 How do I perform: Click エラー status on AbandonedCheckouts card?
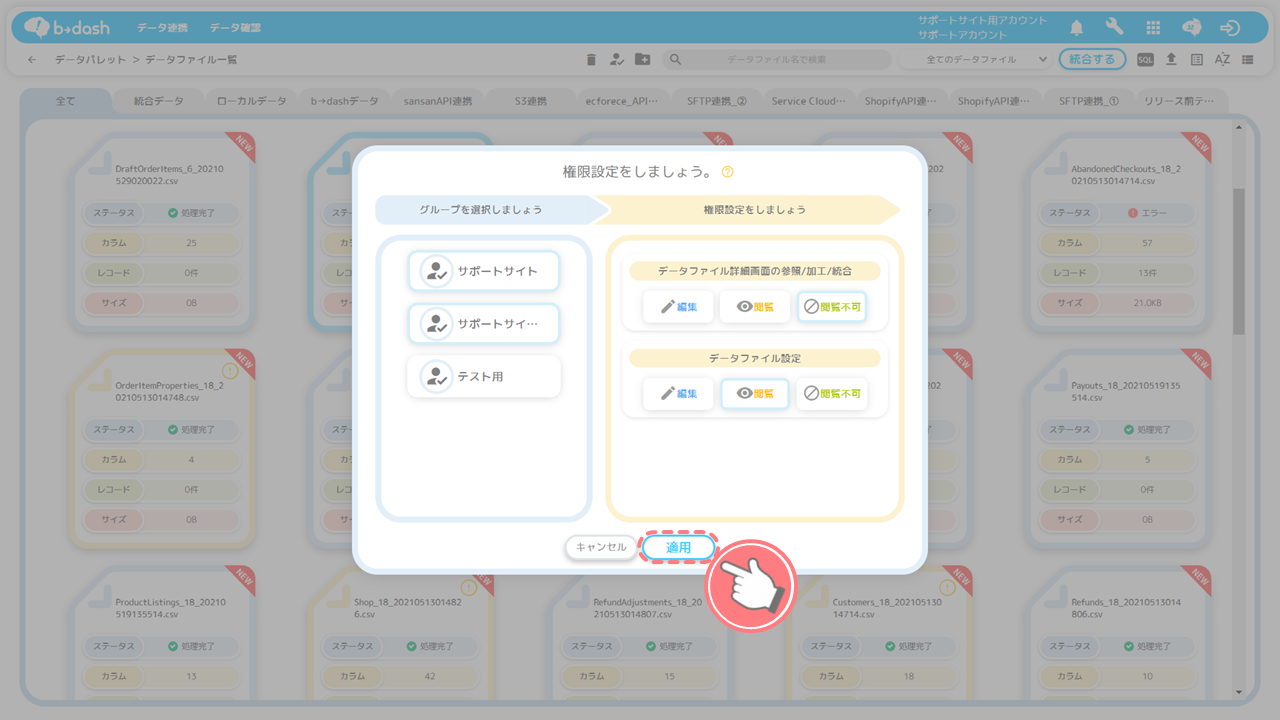click(1145, 213)
